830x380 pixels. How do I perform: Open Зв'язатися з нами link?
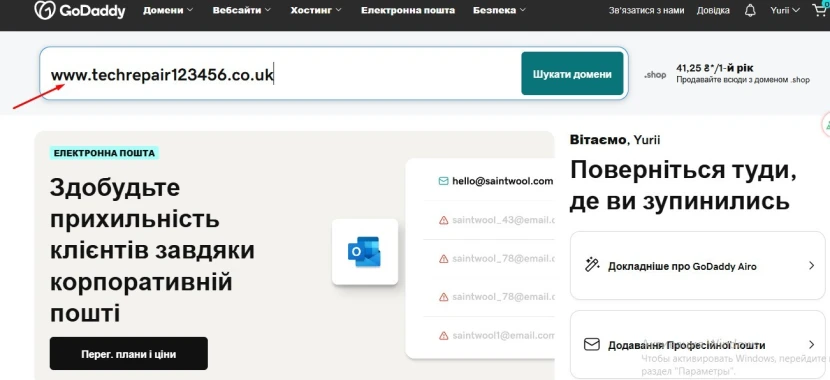(646, 11)
